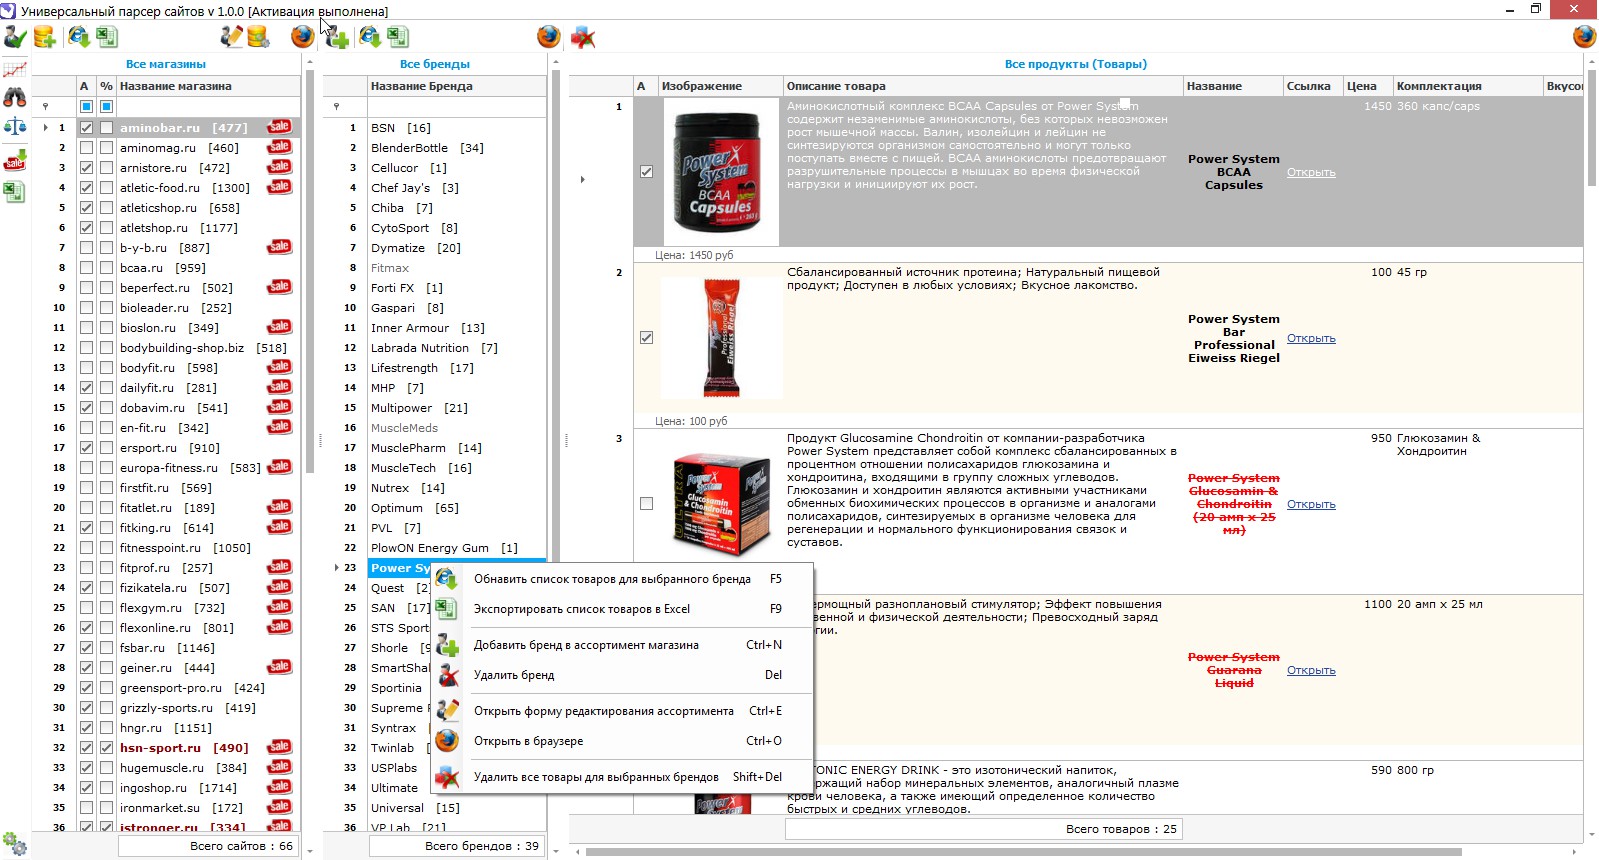The height and width of the screenshot is (860, 1599).
Task: Choose 'Открыть в браузере' menu item
Action: 622,741
